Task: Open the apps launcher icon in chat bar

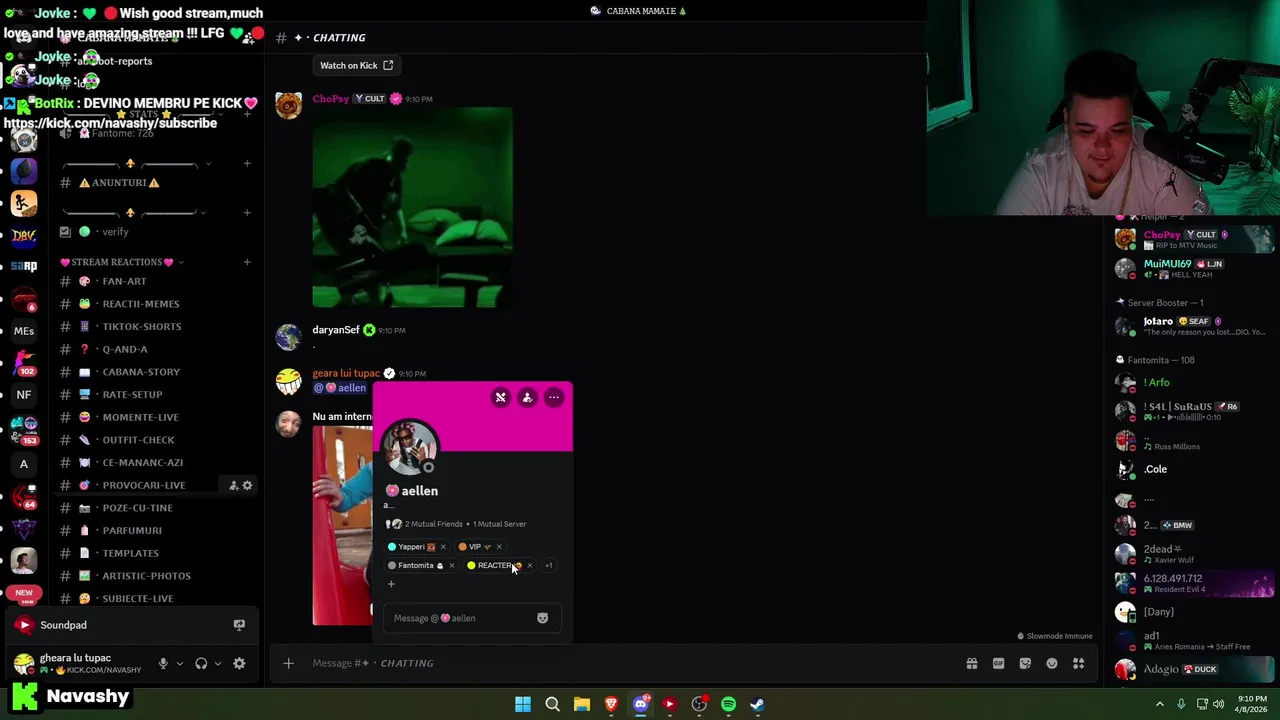Action: (1078, 663)
